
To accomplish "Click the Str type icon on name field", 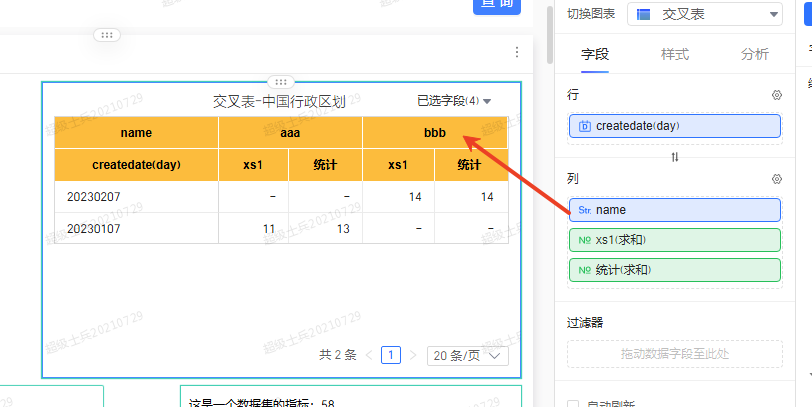I will click(584, 210).
